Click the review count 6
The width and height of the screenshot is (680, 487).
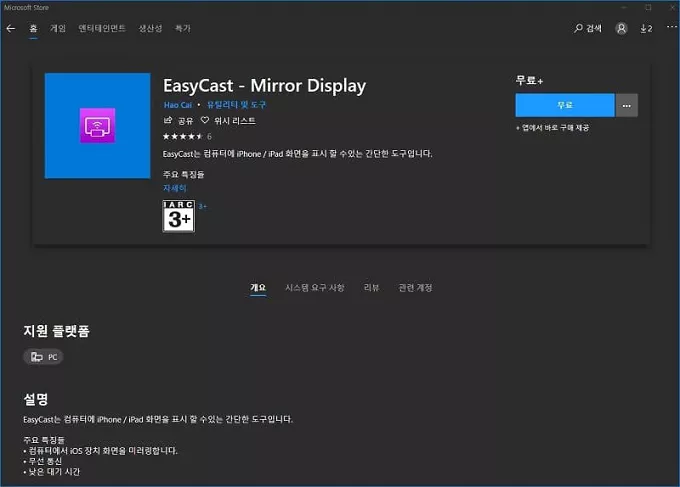click(209, 137)
